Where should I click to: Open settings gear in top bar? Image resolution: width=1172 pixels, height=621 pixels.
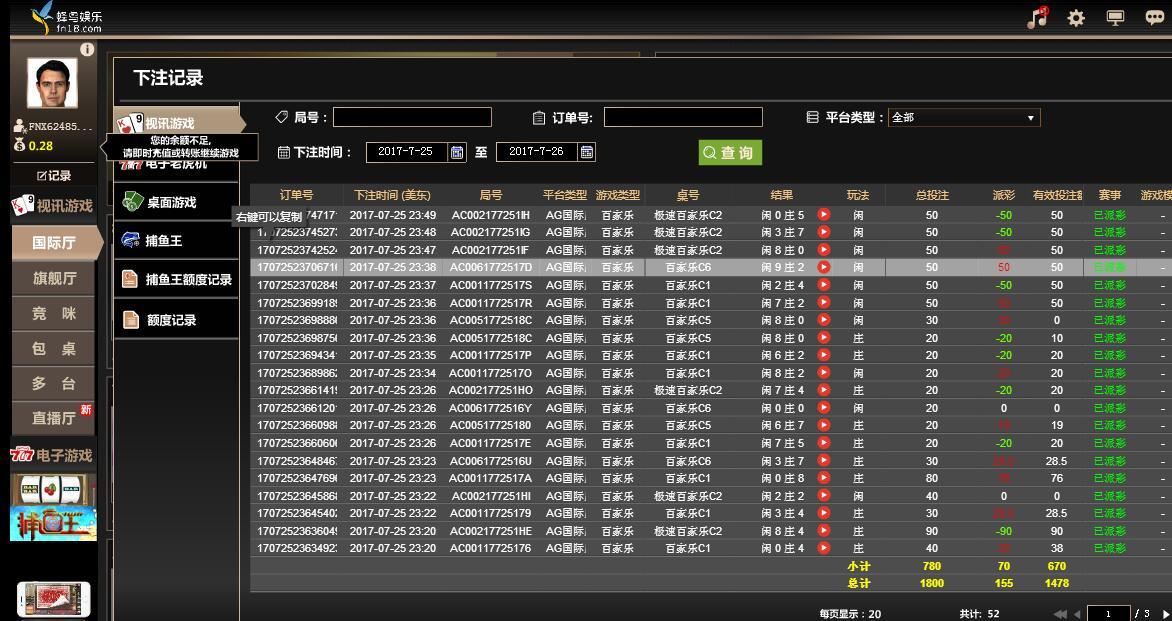pos(1076,18)
